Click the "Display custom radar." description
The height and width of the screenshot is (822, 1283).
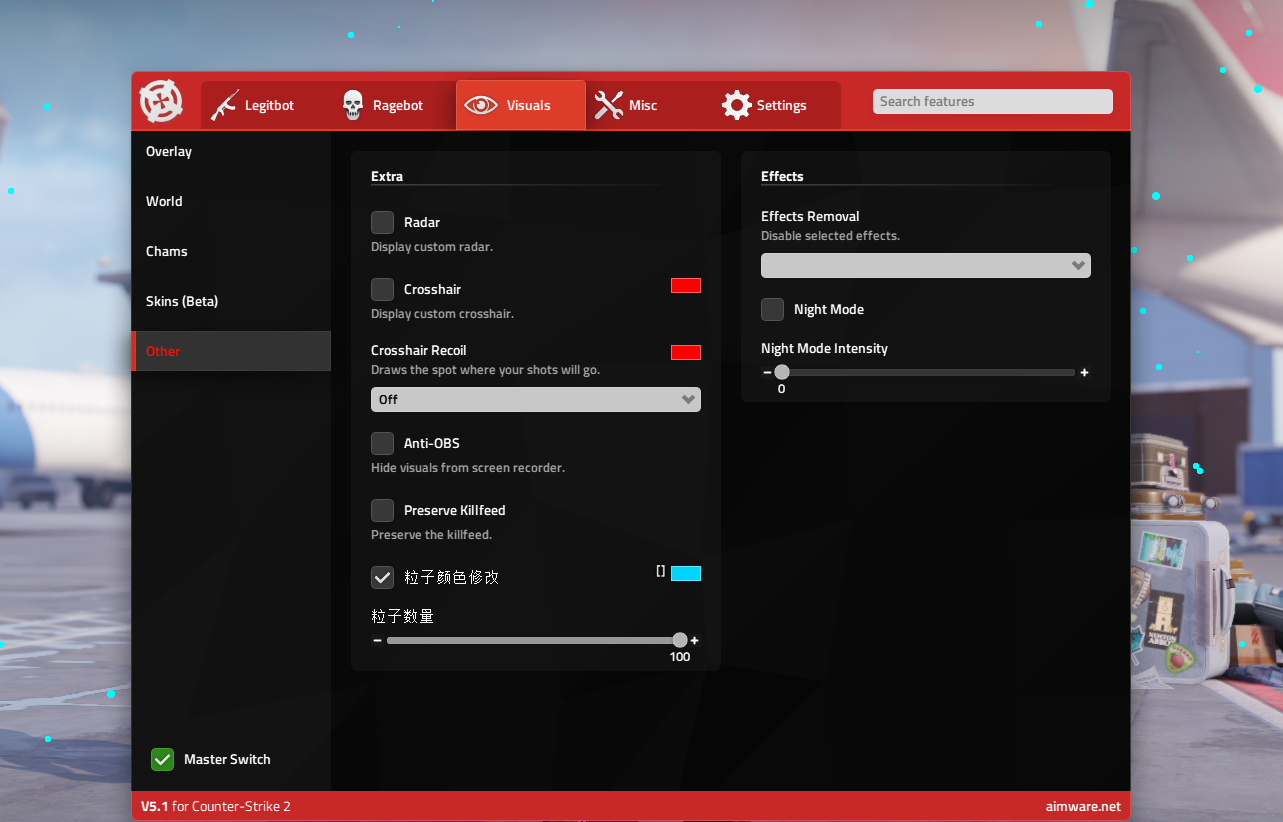coord(432,247)
